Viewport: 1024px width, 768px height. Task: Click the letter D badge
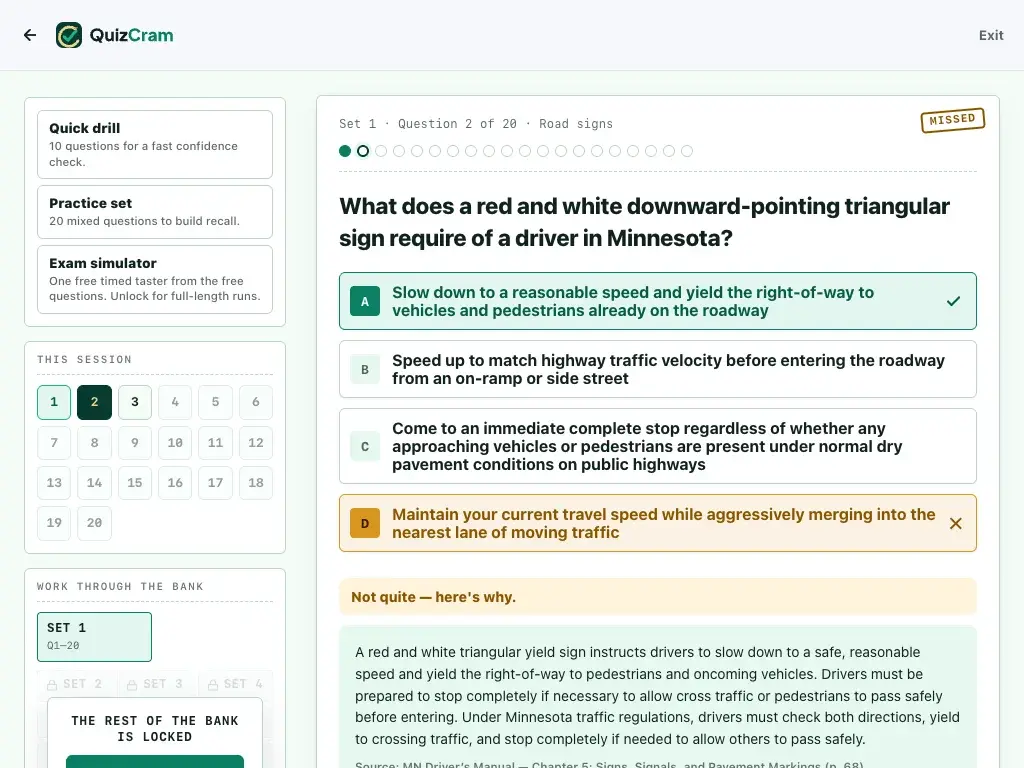click(365, 524)
